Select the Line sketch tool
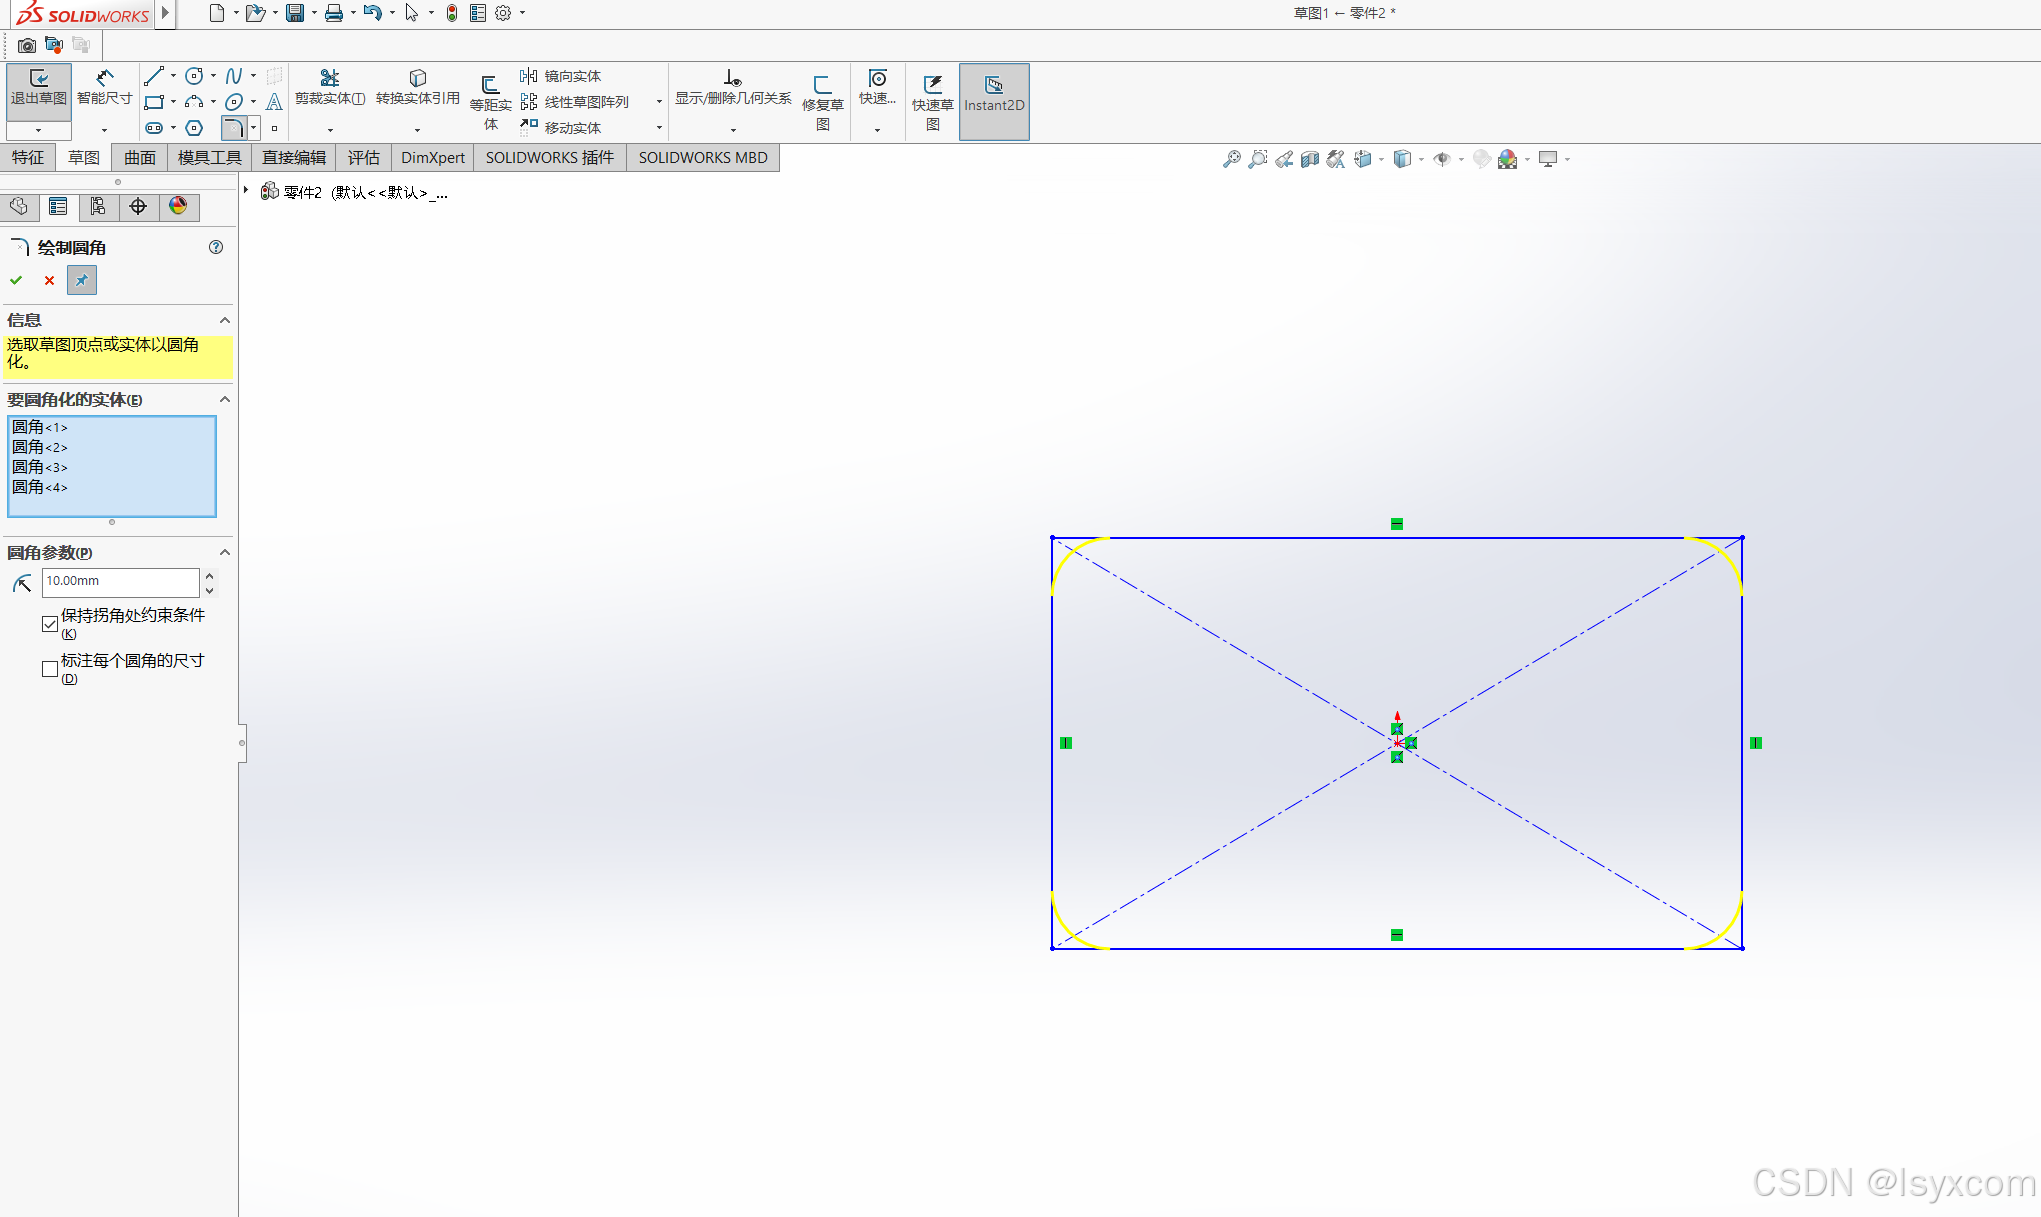The image size is (2041, 1217). 153,76
